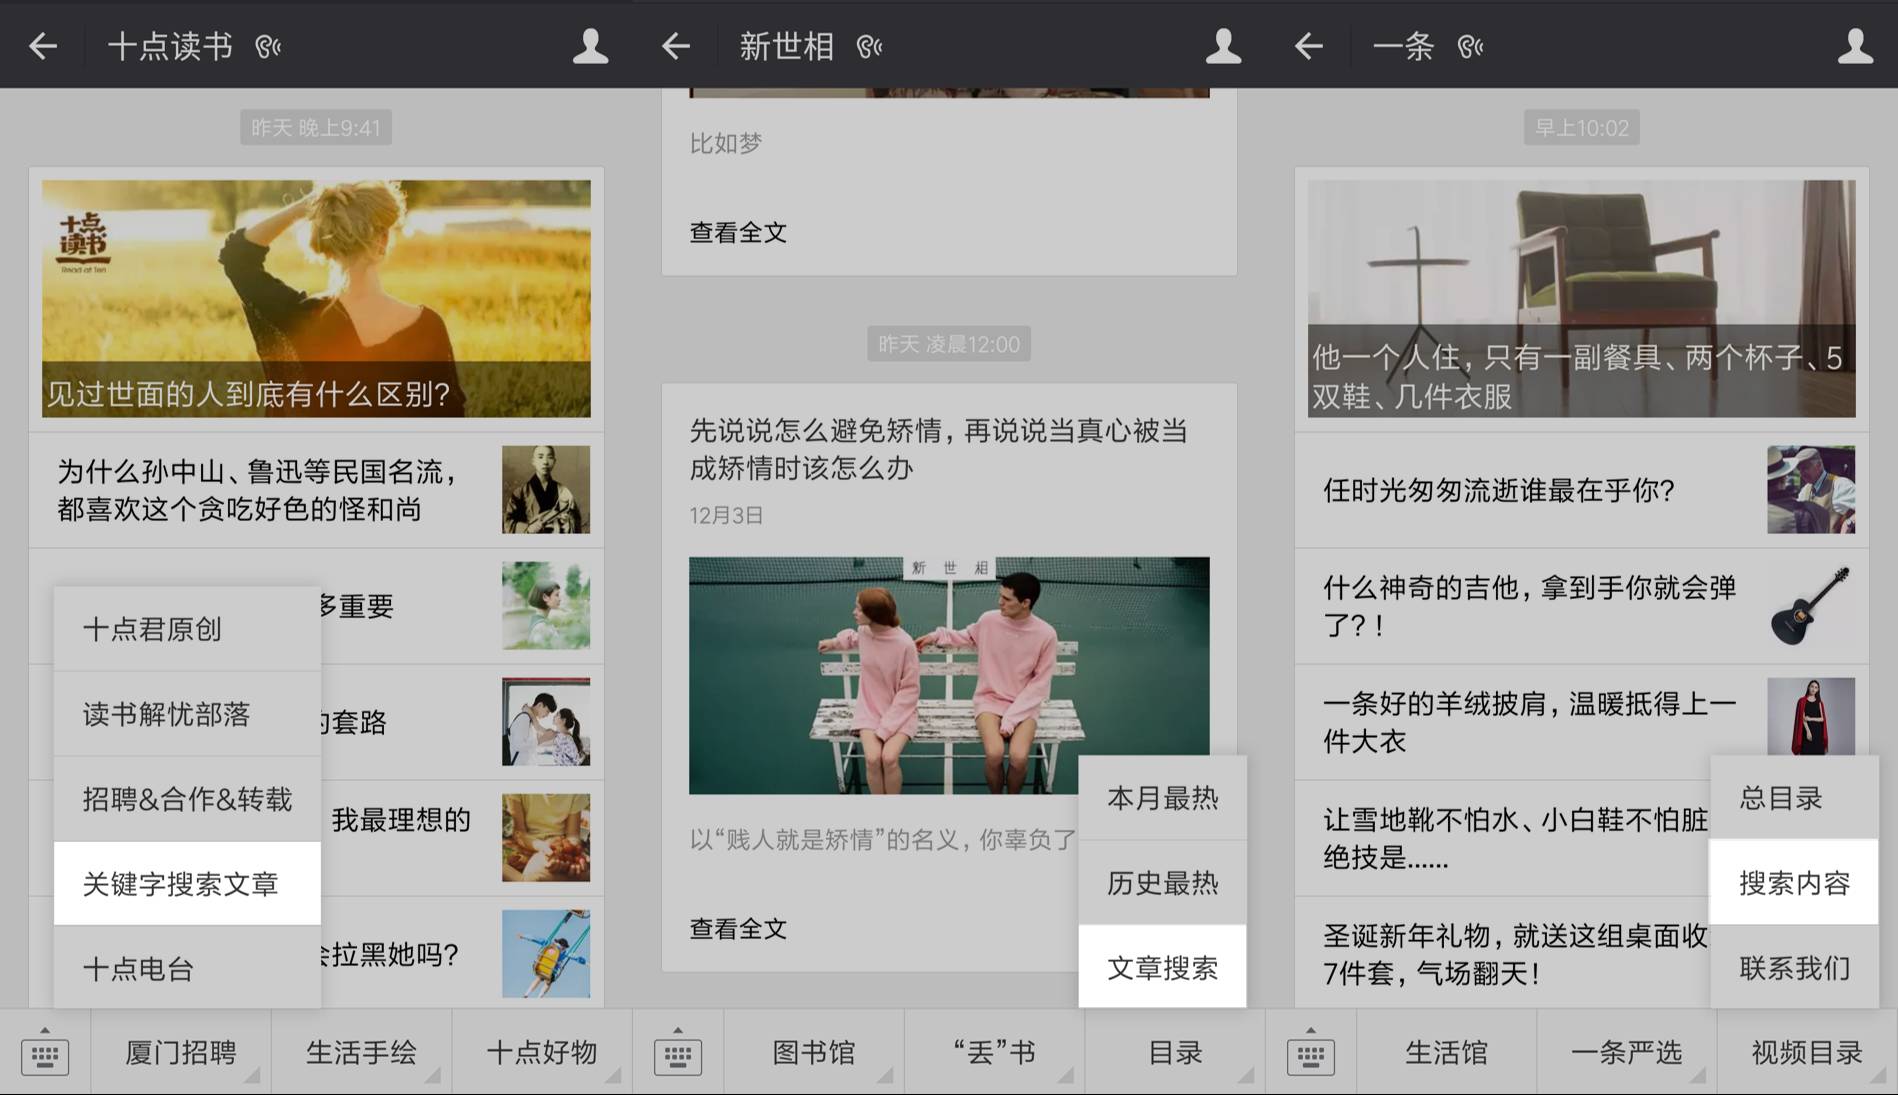
Task: Click 查看全文 below the pink sweater photo
Action: point(738,929)
